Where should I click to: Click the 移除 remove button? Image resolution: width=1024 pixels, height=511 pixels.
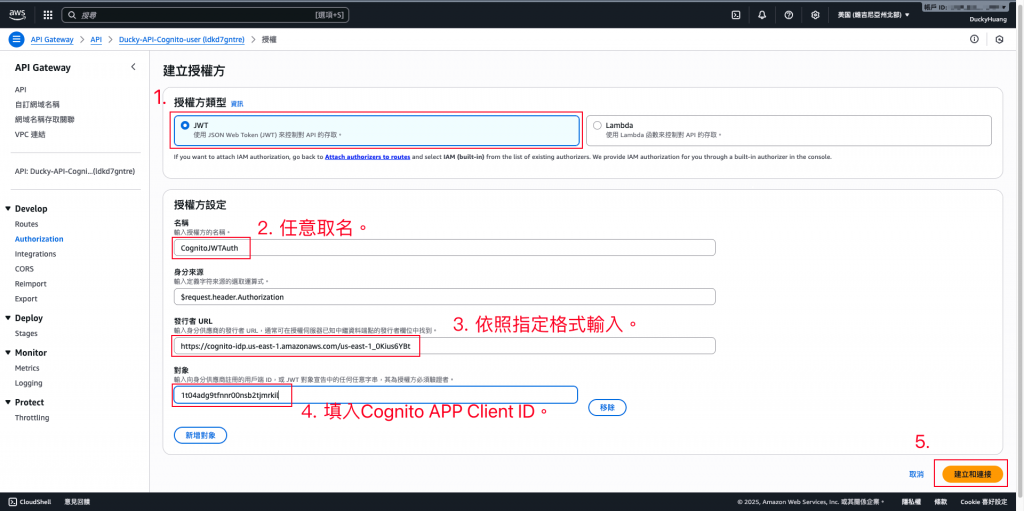607,407
